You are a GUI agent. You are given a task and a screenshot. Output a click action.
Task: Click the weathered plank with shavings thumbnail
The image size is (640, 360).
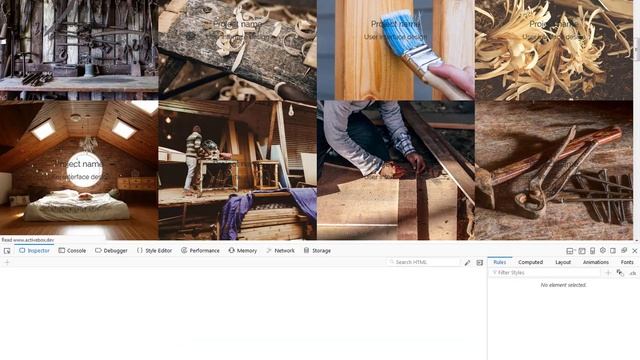coord(238,50)
